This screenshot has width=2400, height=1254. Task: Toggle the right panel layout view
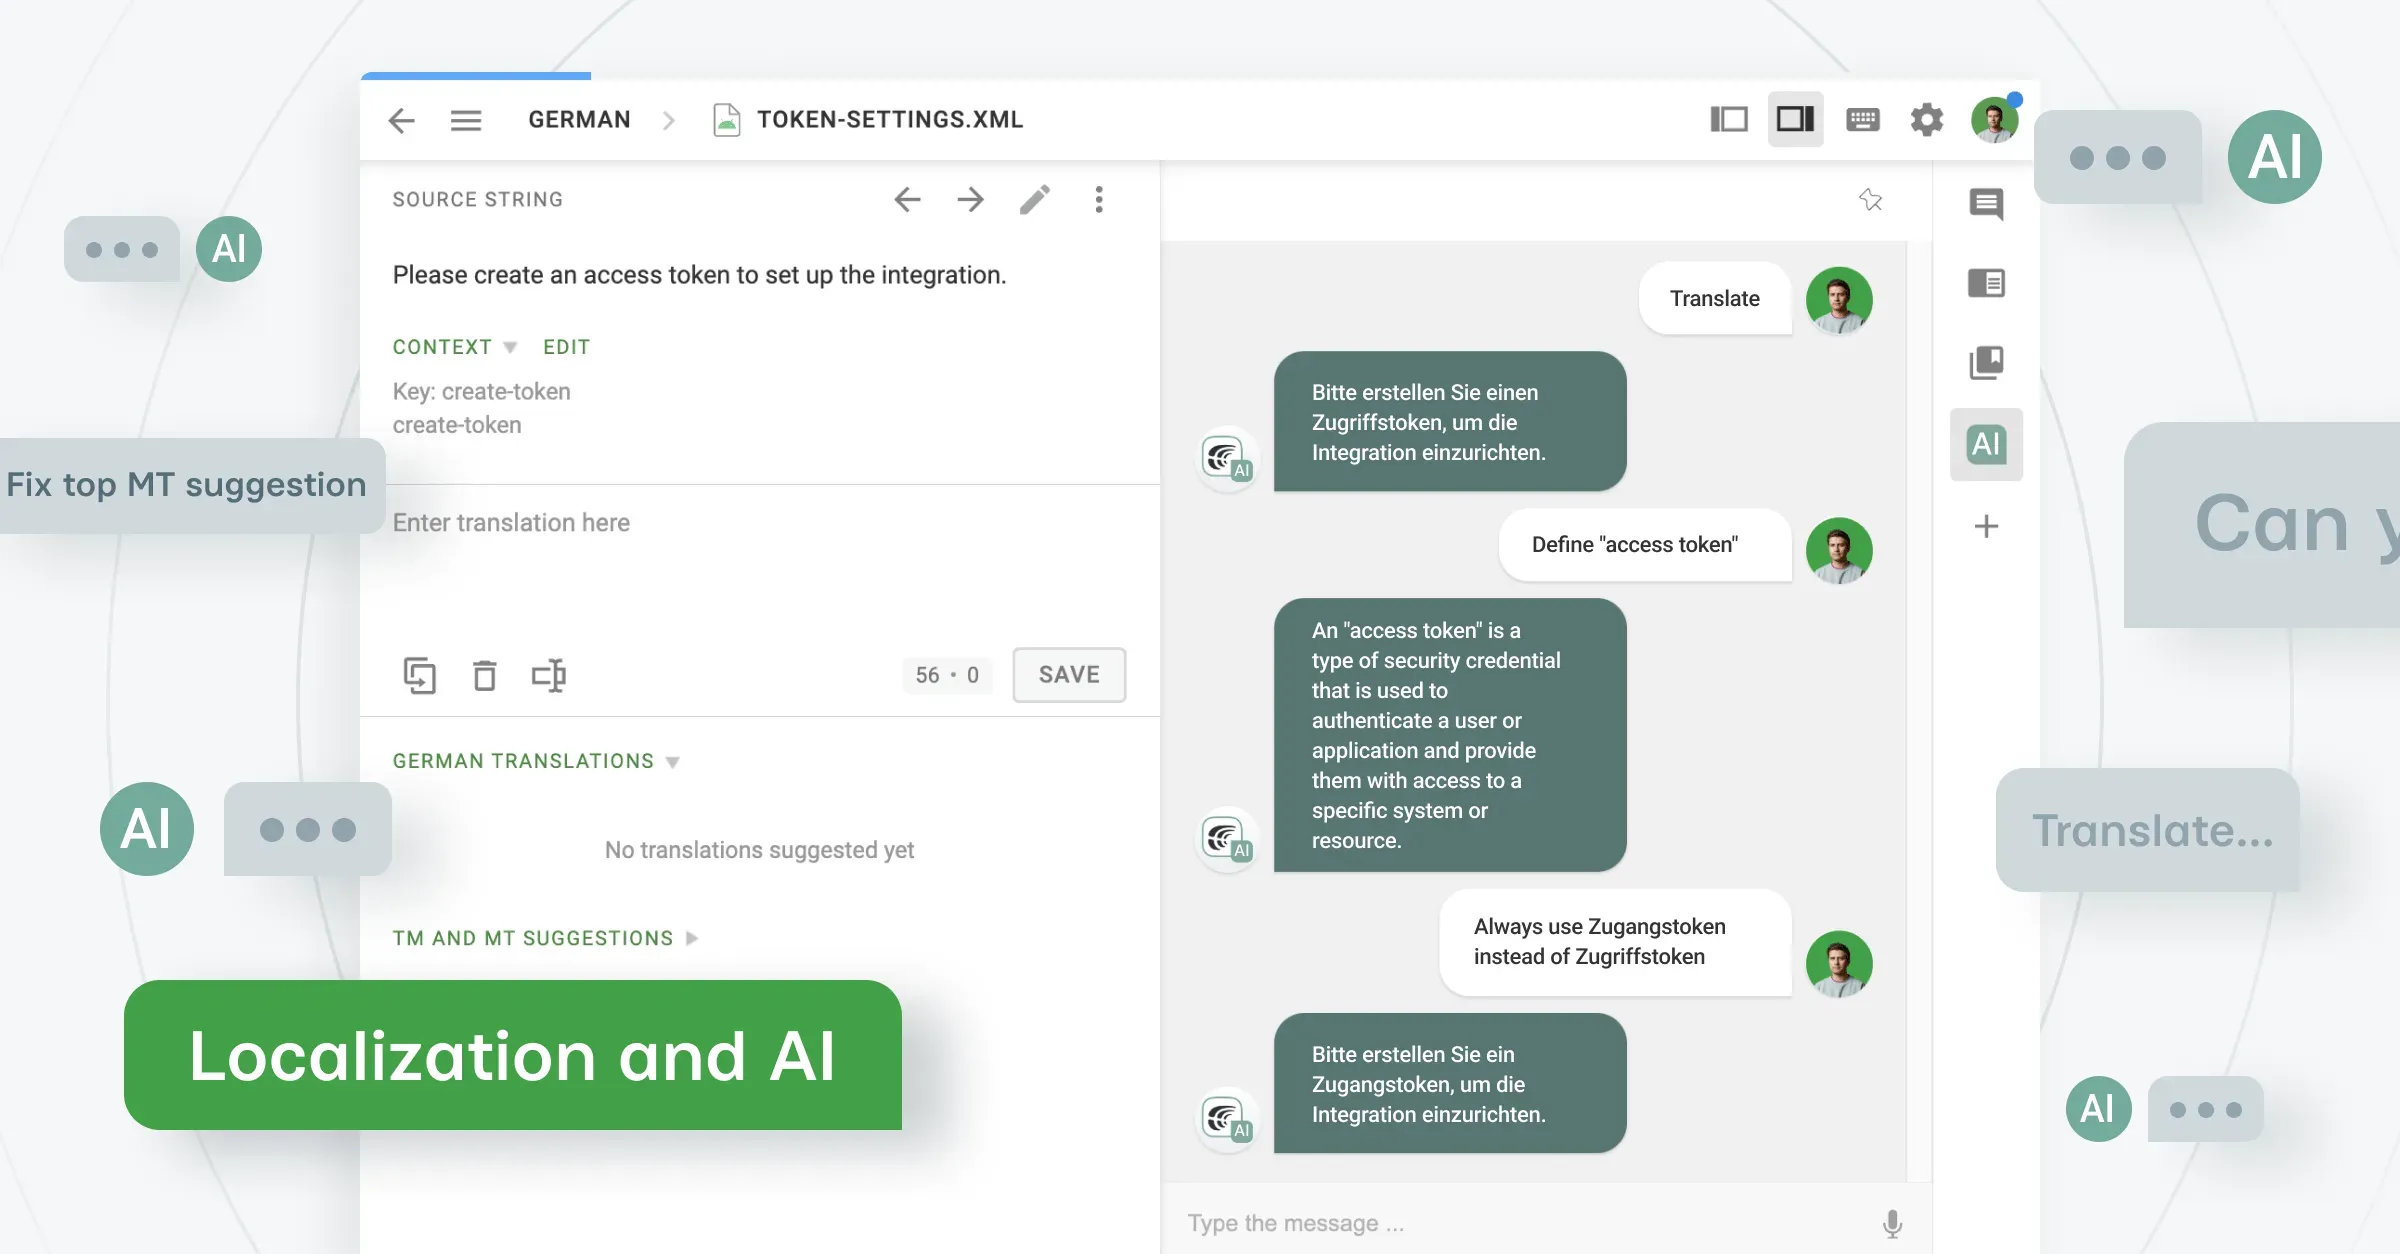tap(1795, 119)
